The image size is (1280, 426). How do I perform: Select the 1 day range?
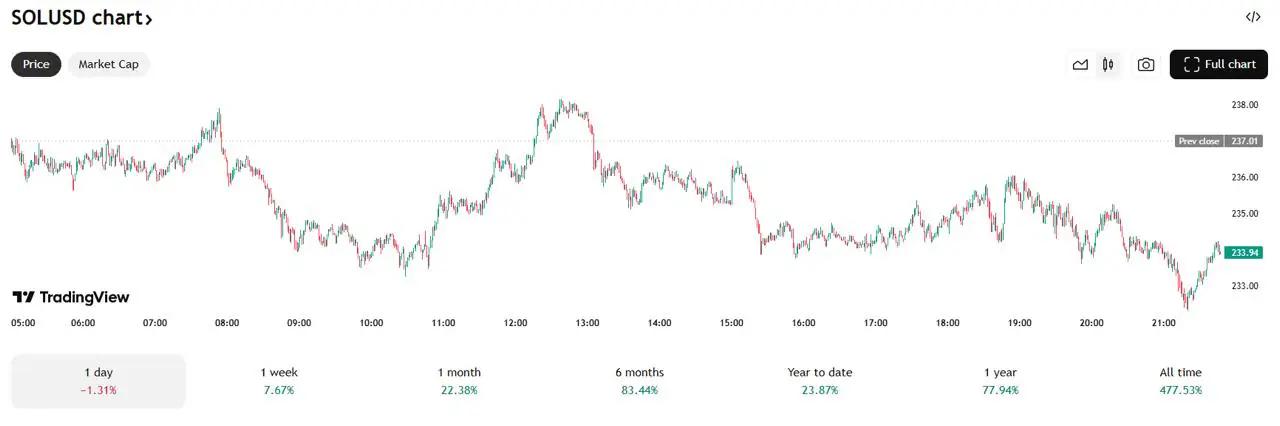pyautogui.click(x=98, y=381)
